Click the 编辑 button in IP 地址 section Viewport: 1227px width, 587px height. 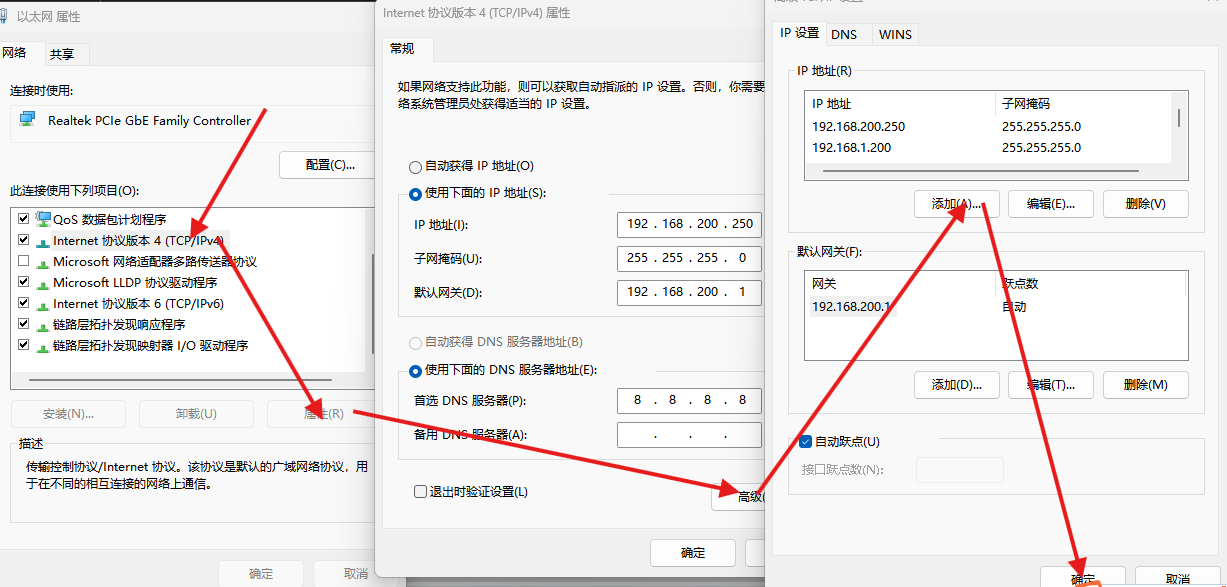(1049, 203)
